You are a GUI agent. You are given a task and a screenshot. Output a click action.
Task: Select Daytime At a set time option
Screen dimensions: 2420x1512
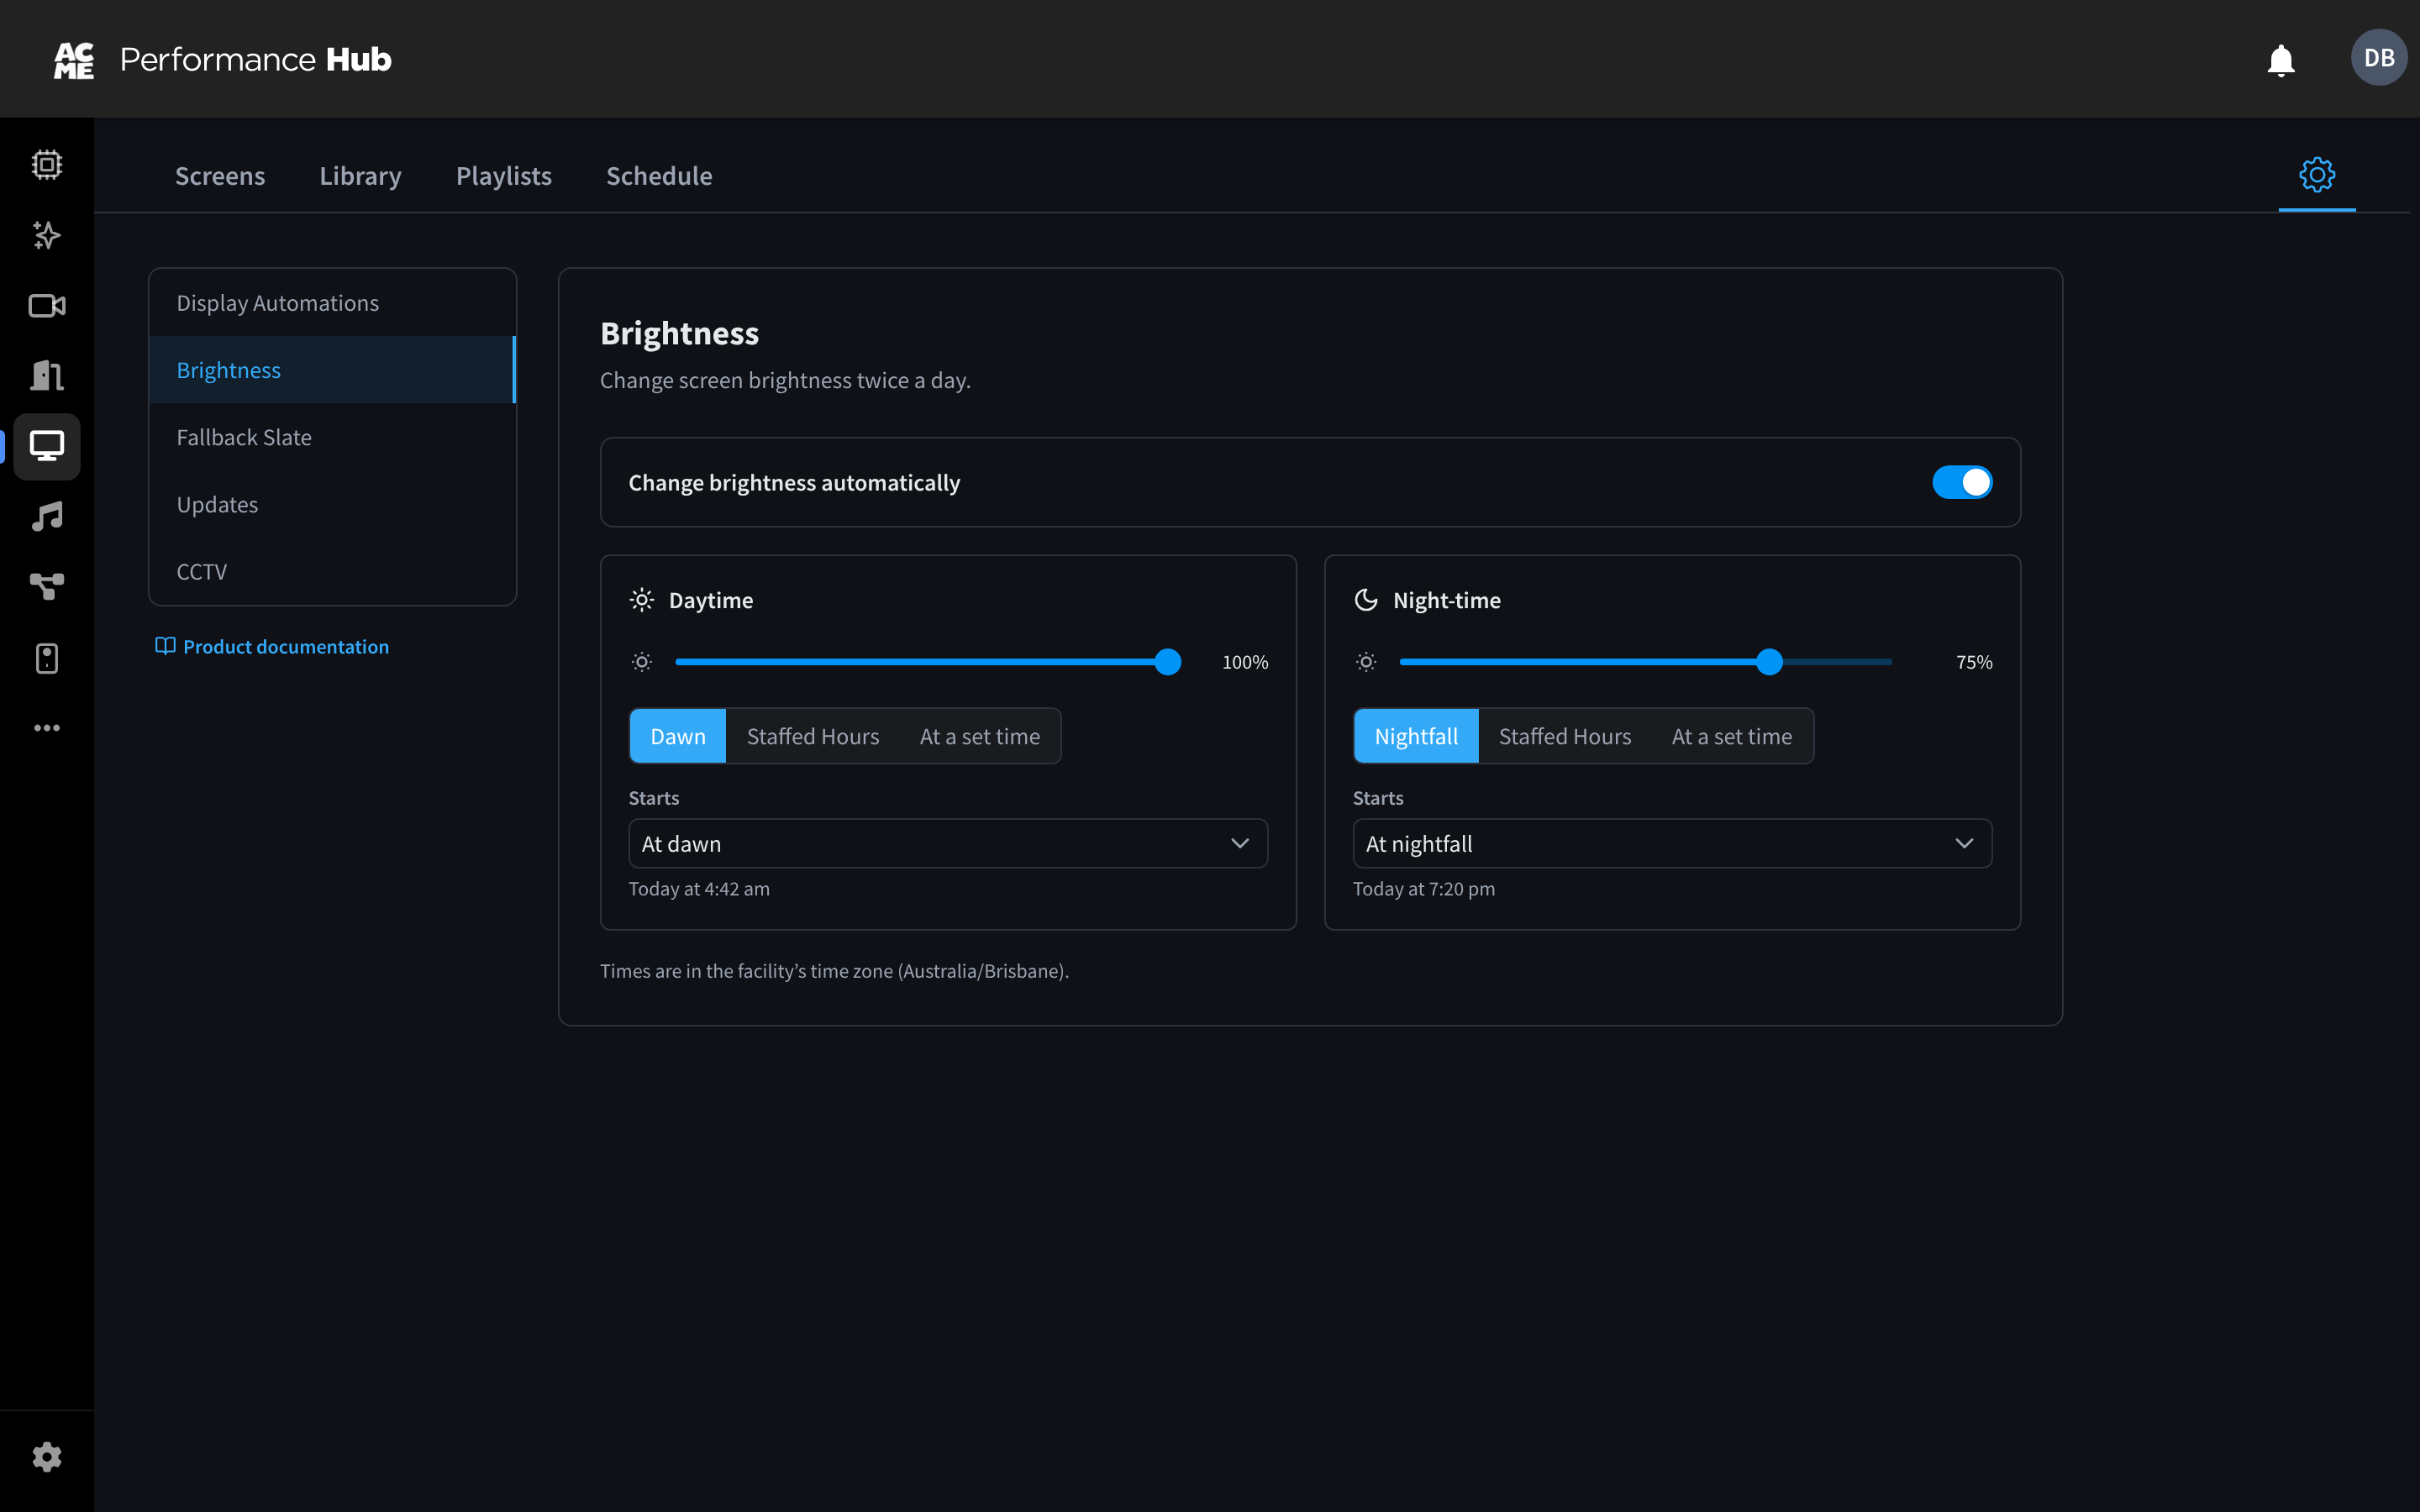[980, 736]
